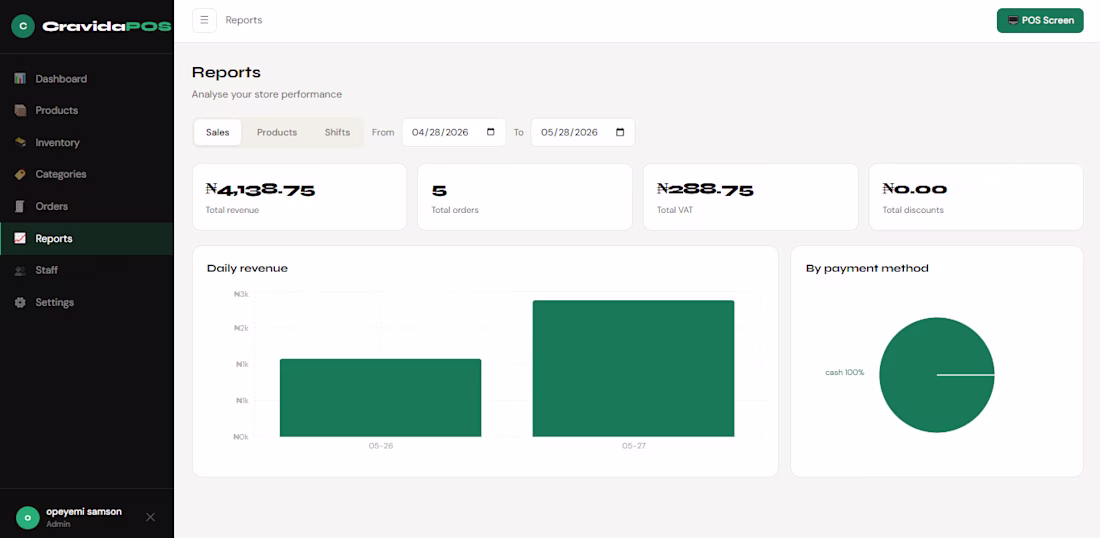The image size is (1100, 538).
Task: Navigate to Categories
Action: (x=86, y=174)
